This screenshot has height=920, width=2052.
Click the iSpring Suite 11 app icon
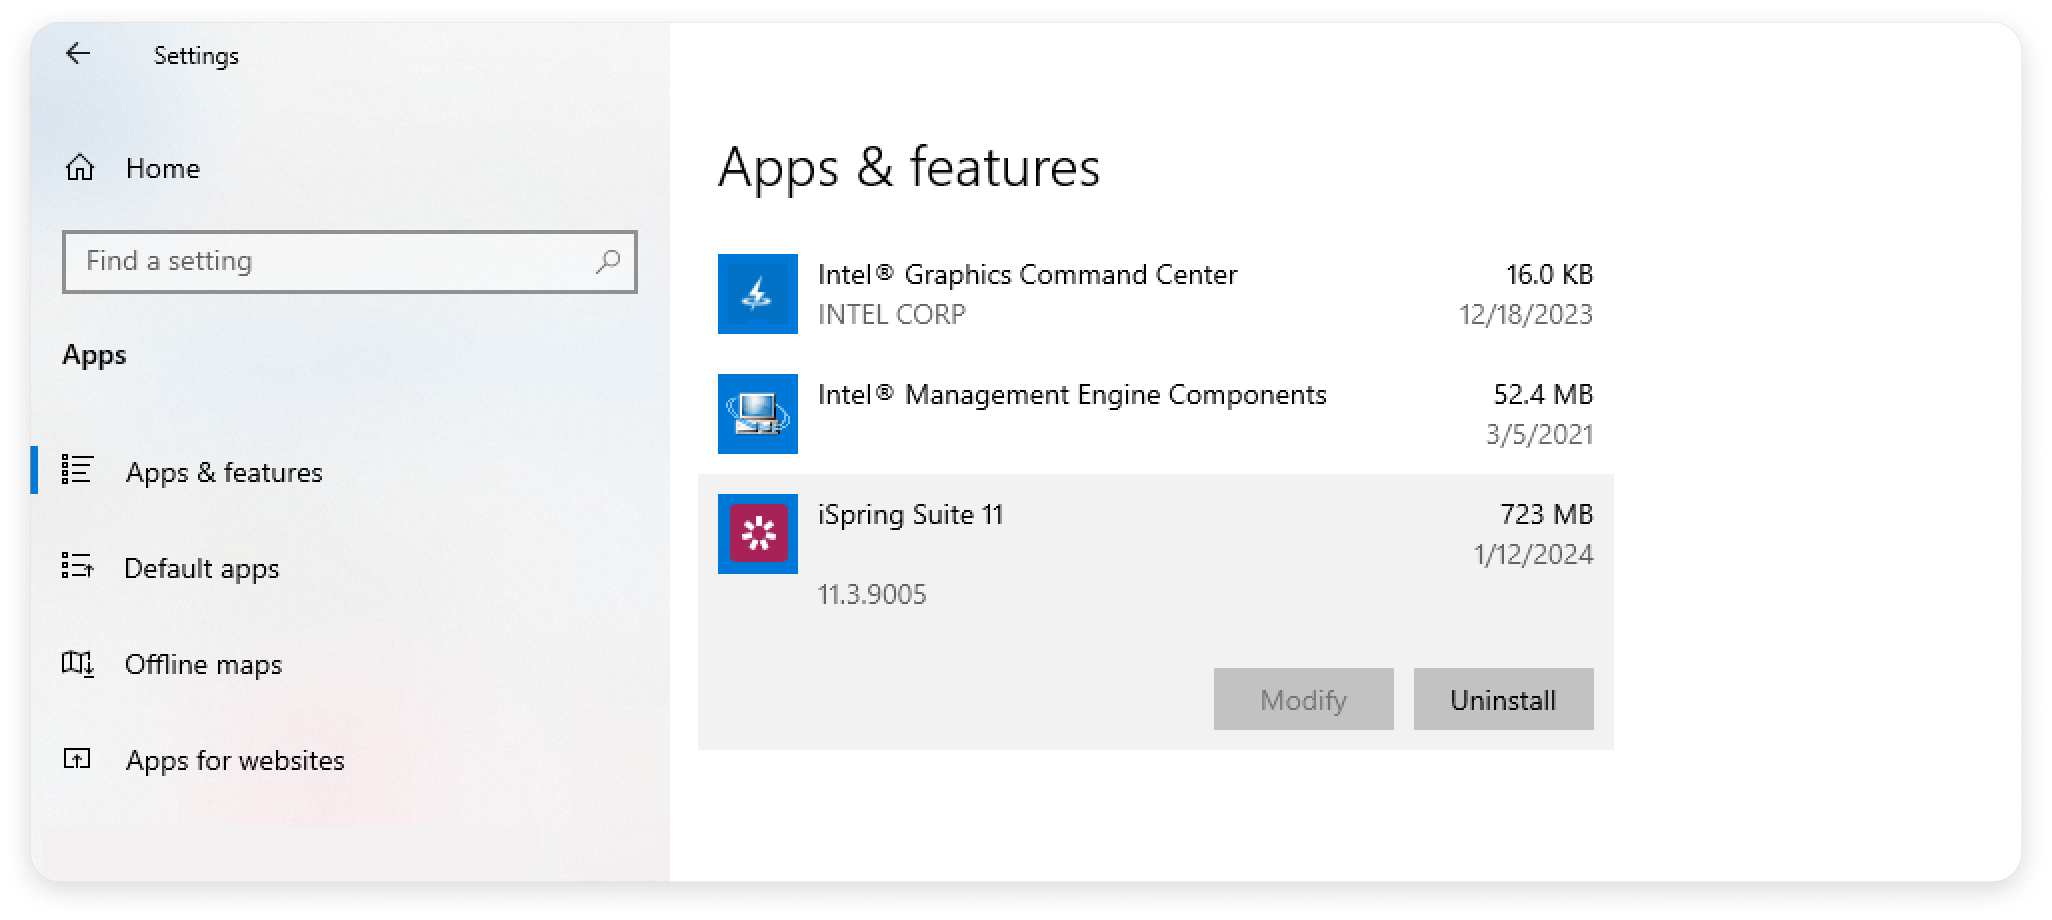758,534
